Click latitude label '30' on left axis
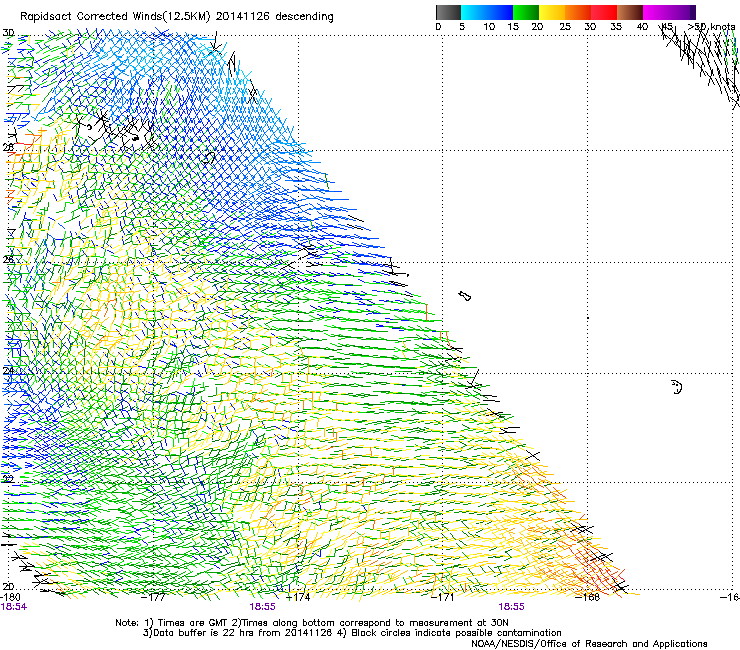740x650 pixels. click(8, 33)
